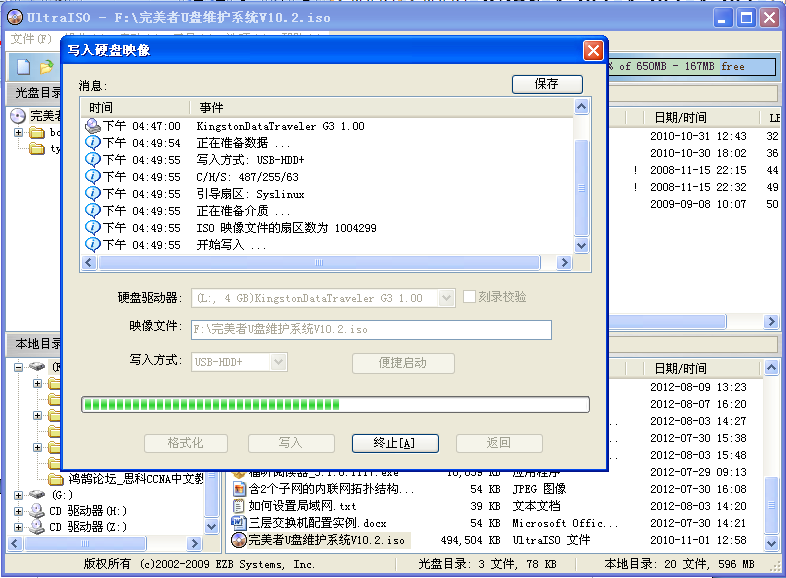Click the 映像文件 path input field
This screenshot has height=578, width=786.
tap(371, 329)
